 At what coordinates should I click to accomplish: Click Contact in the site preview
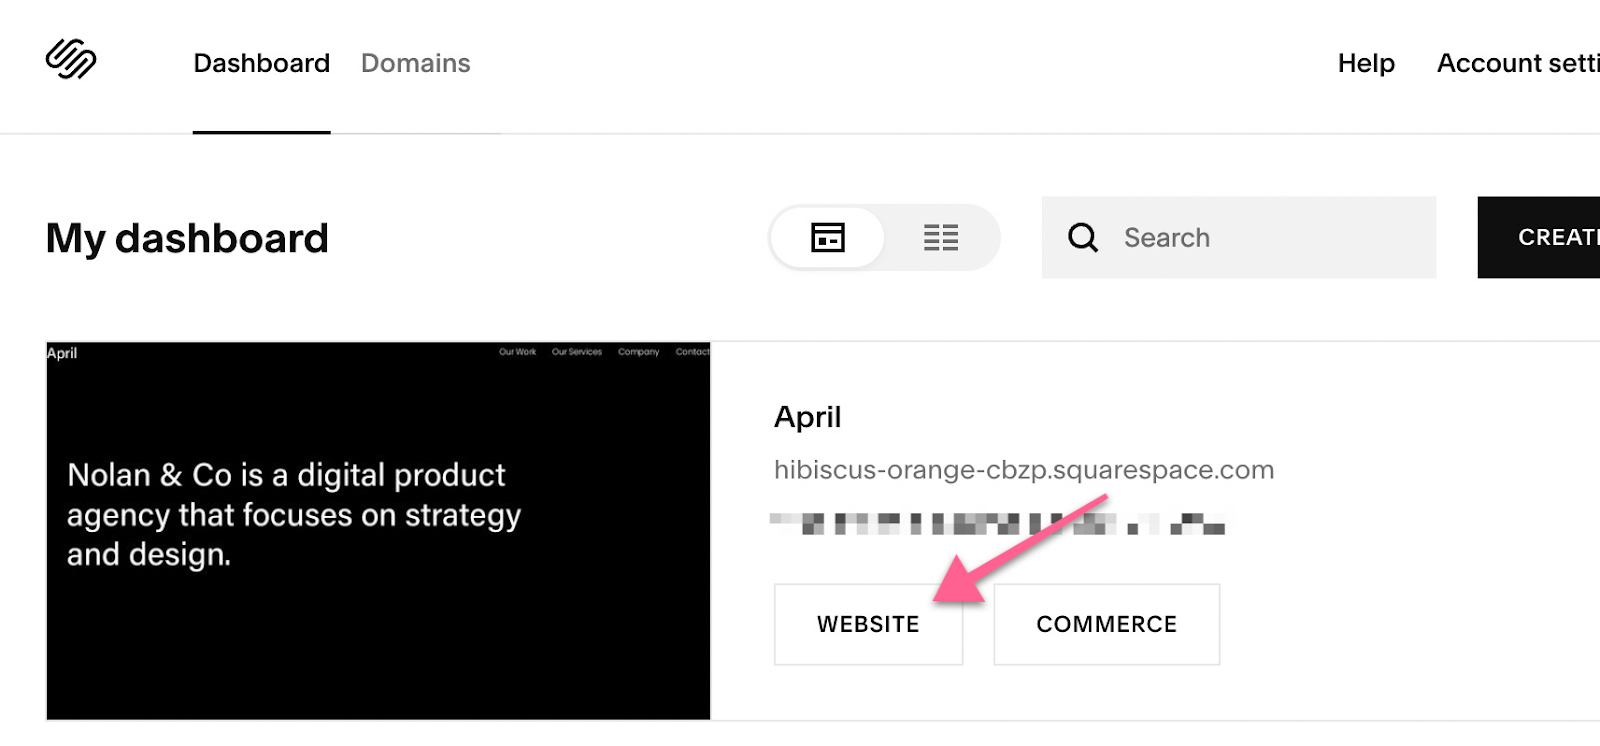point(692,352)
